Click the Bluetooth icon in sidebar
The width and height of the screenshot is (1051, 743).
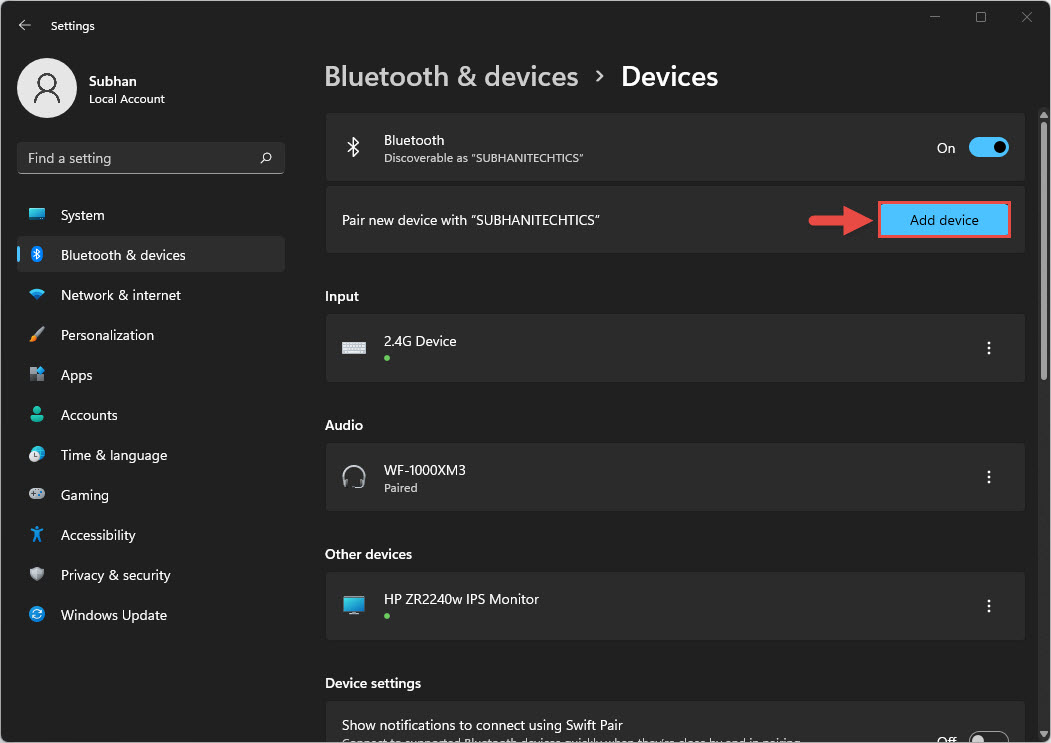pos(37,255)
